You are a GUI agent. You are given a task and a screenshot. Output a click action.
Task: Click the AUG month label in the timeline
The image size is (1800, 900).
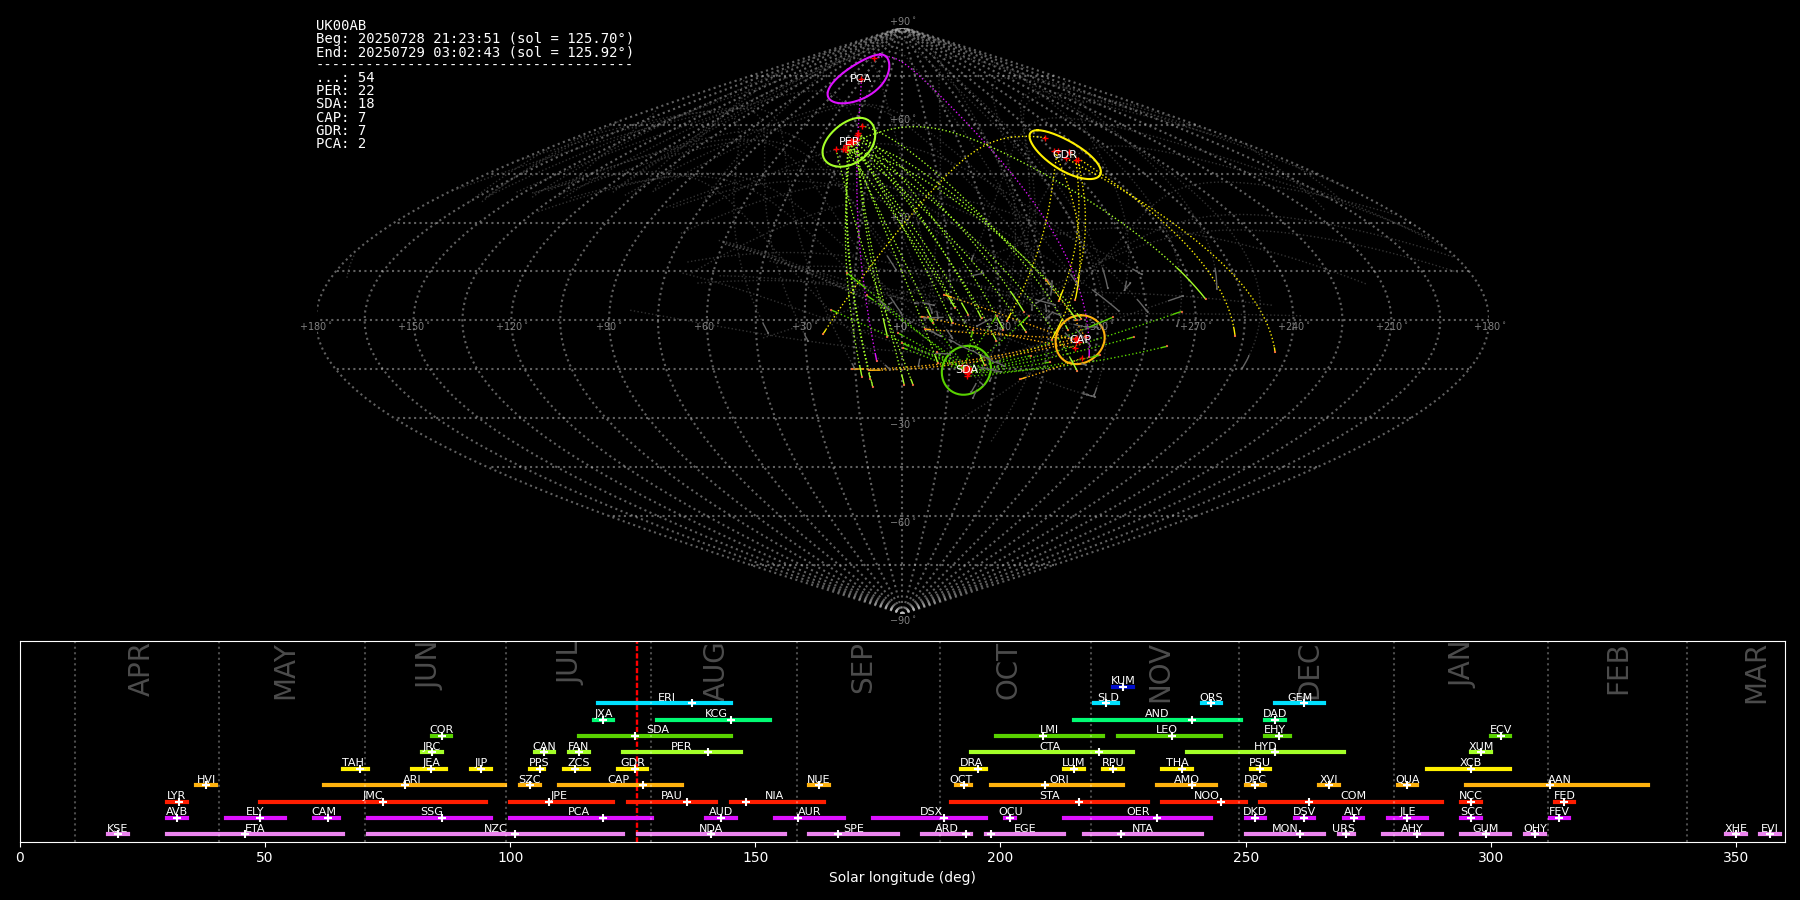click(x=714, y=671)
